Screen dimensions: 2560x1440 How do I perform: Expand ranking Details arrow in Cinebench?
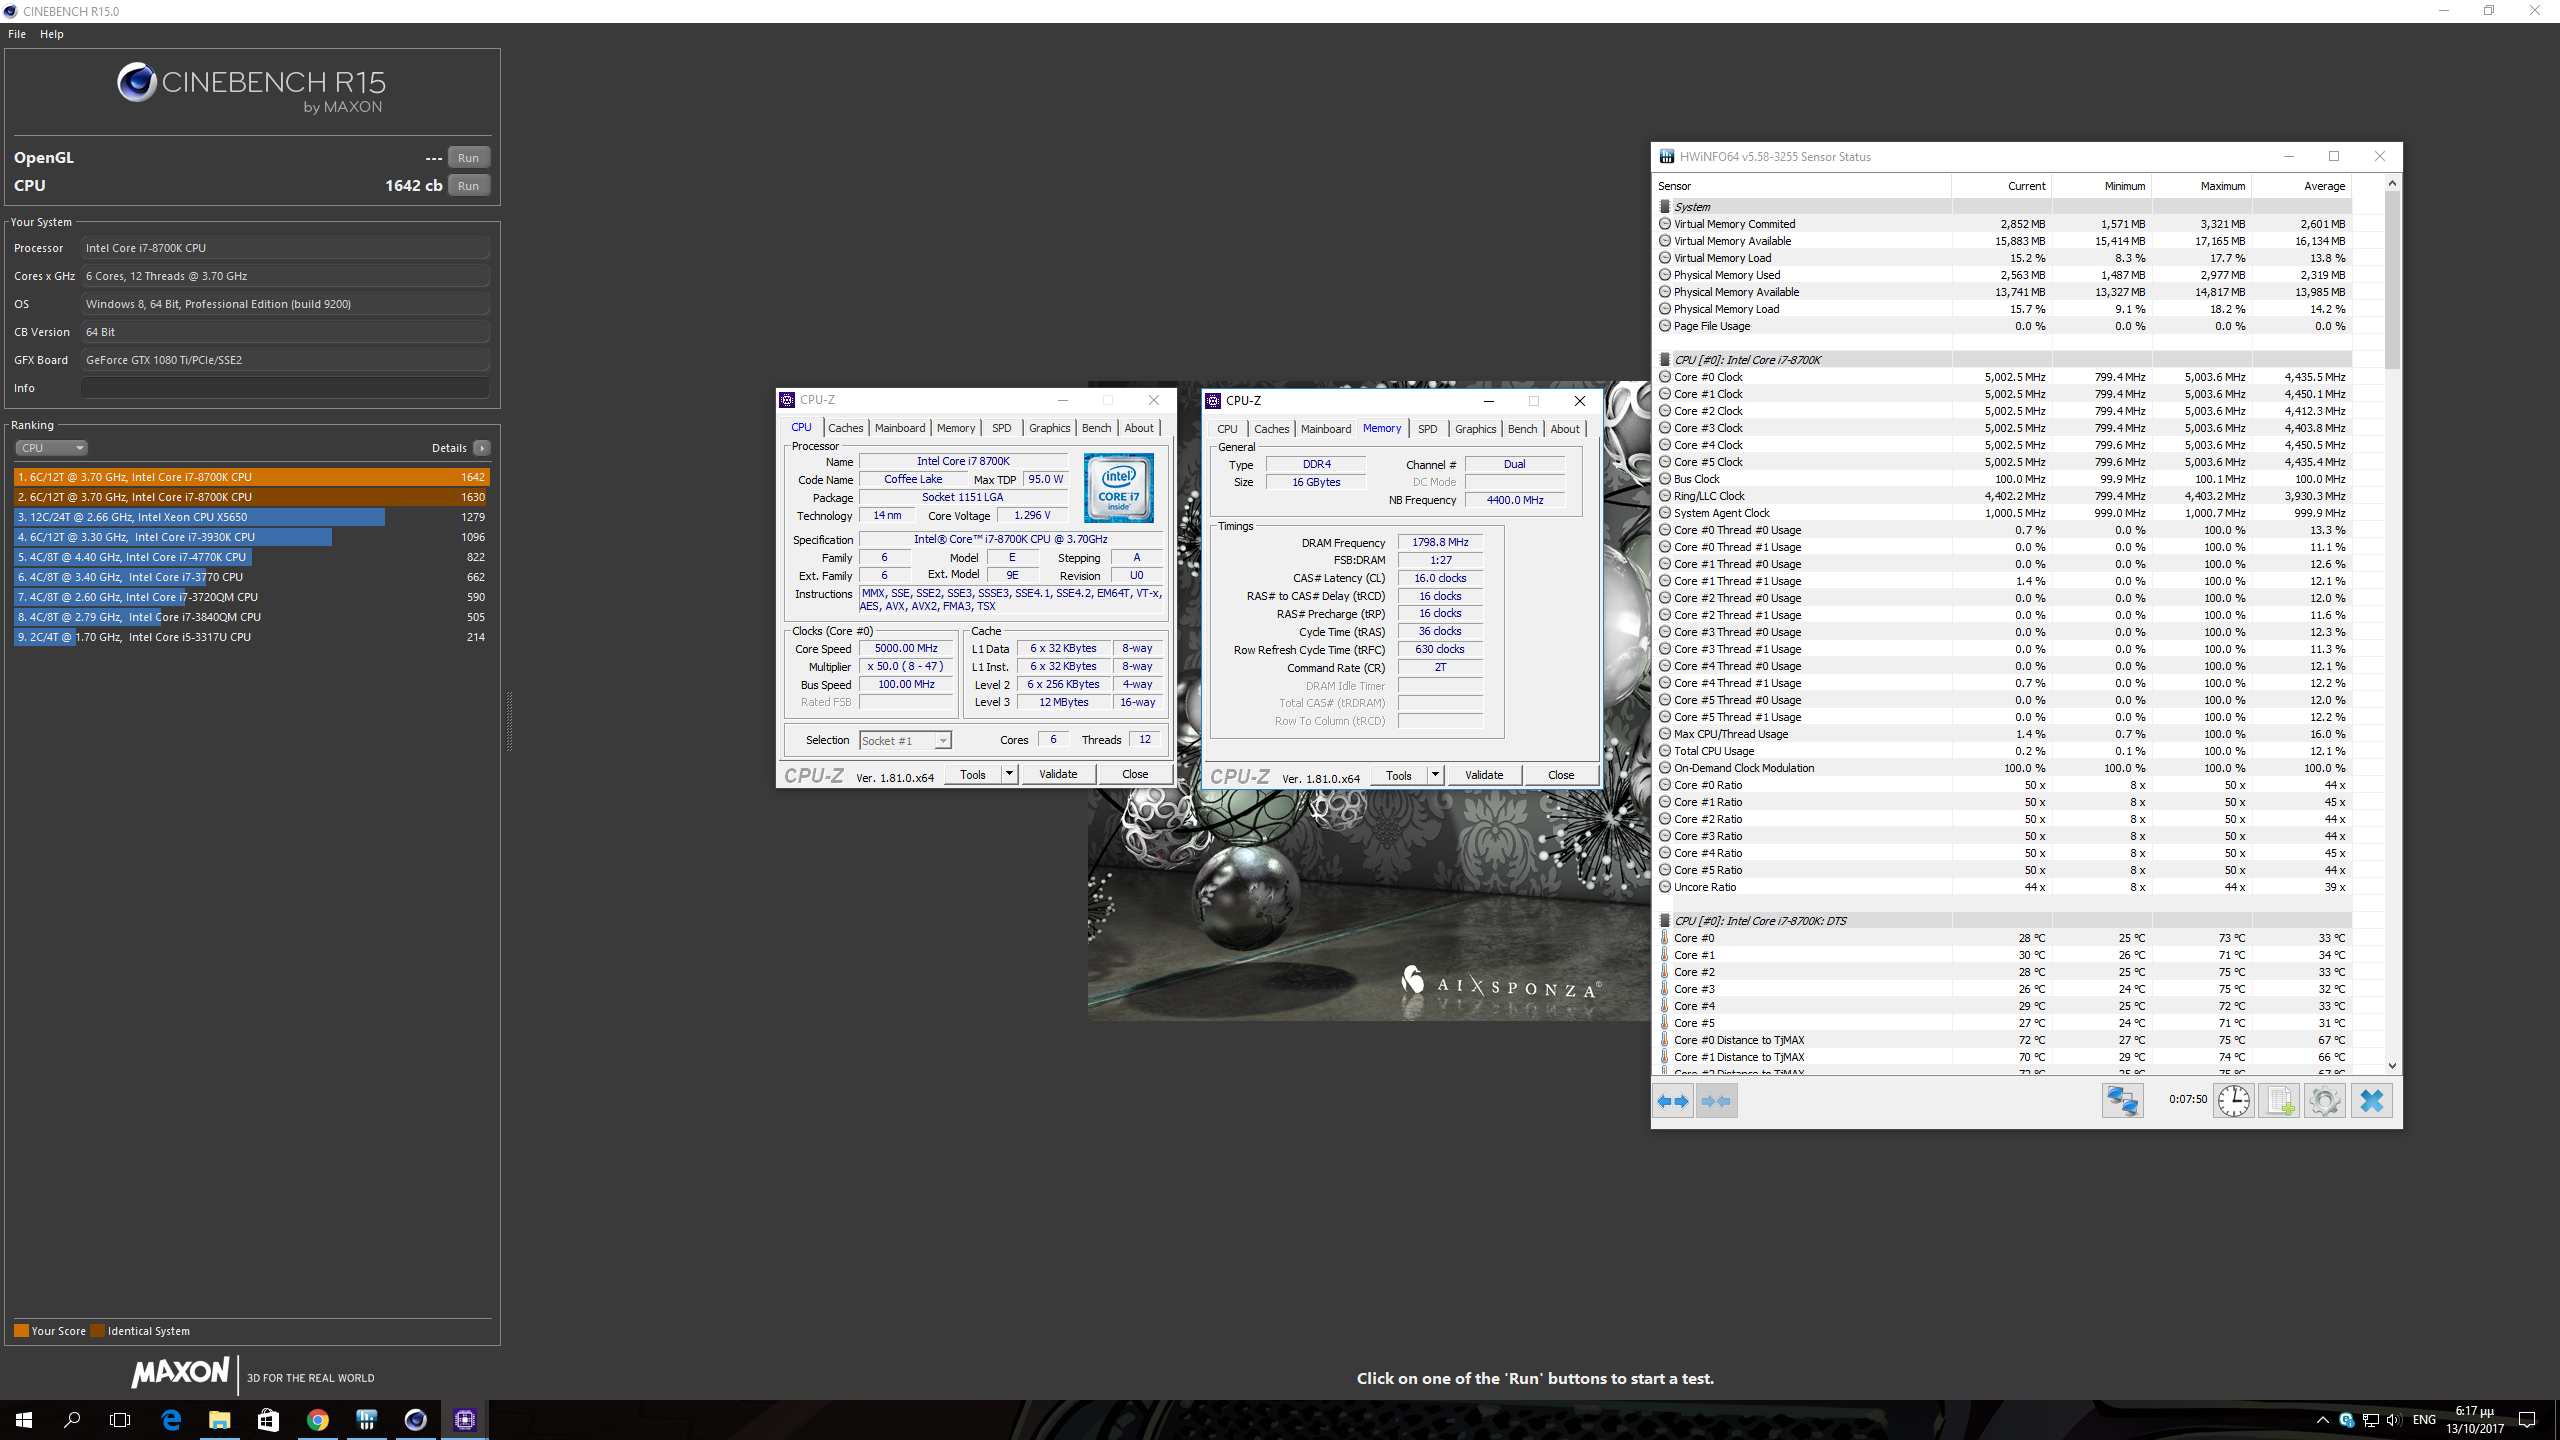point(482,448)
